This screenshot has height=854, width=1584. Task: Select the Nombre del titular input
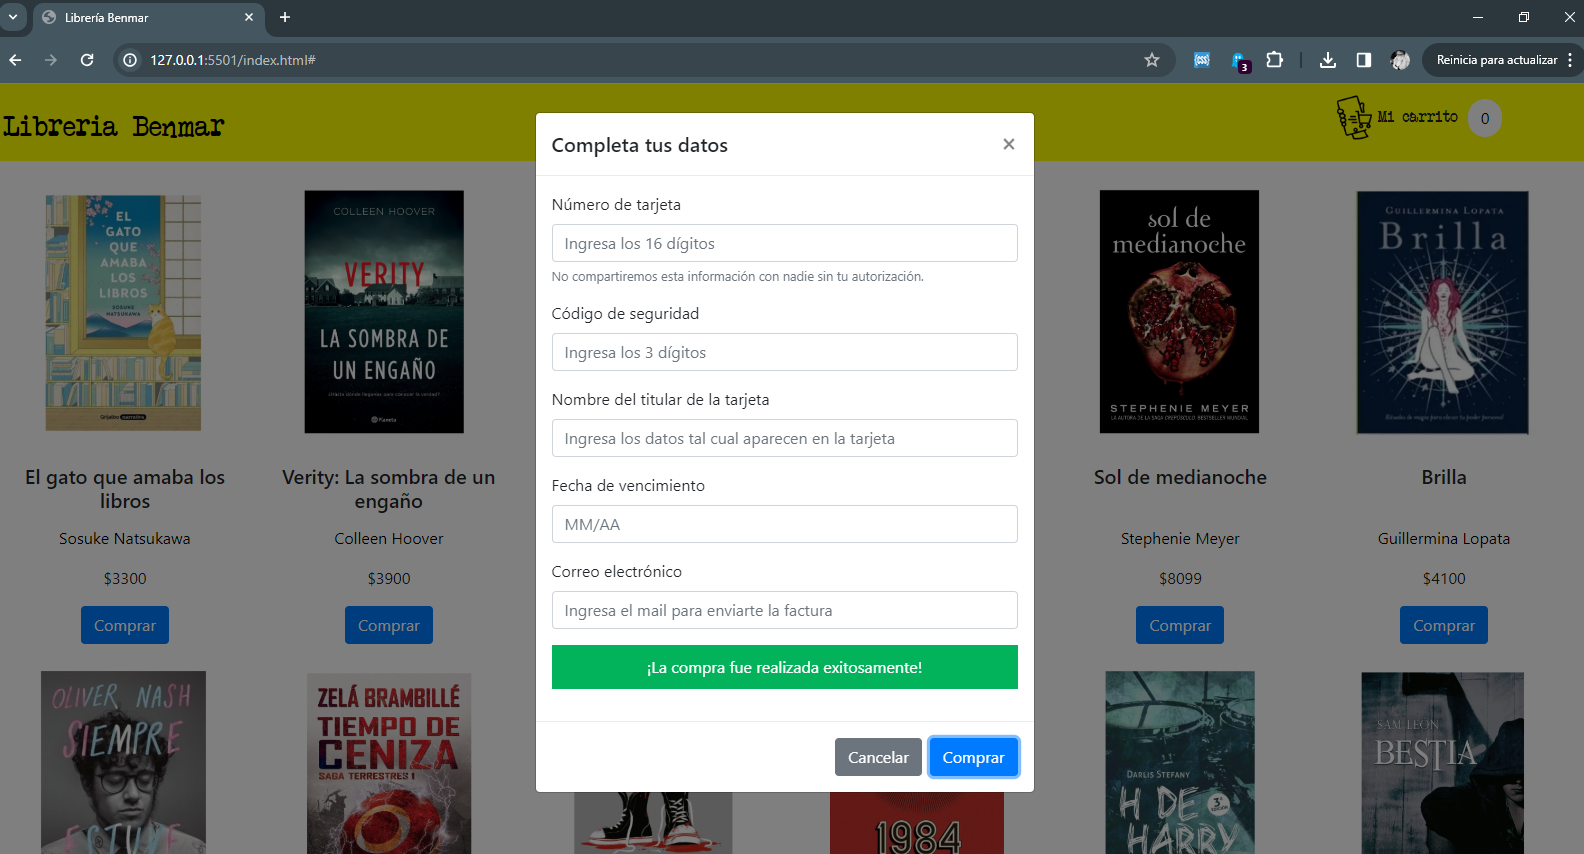coord(784,438)
